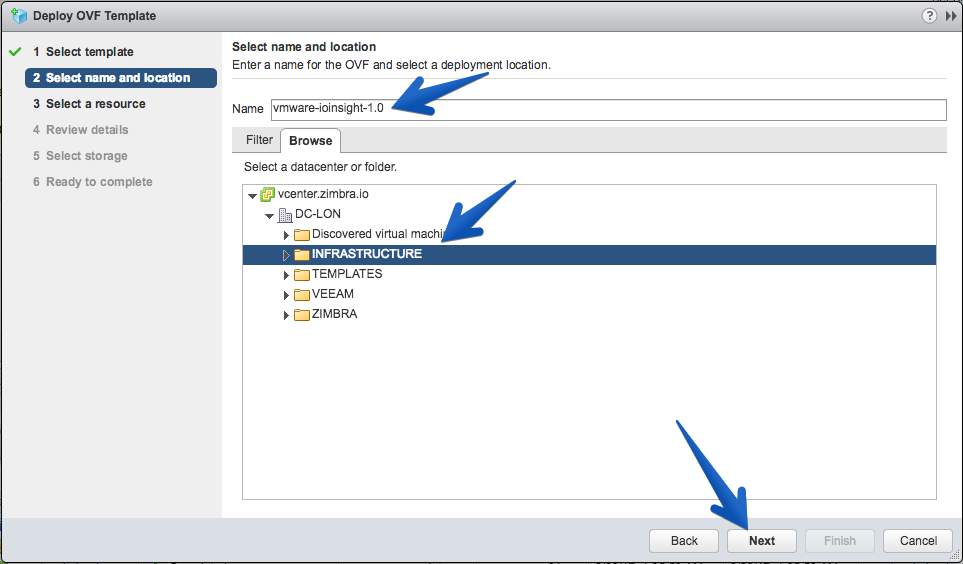The height and width of the screenshot is (564, 963).
Task: Click the Discovered virtual machine folder icon
Action: click(x=302, y=235)
